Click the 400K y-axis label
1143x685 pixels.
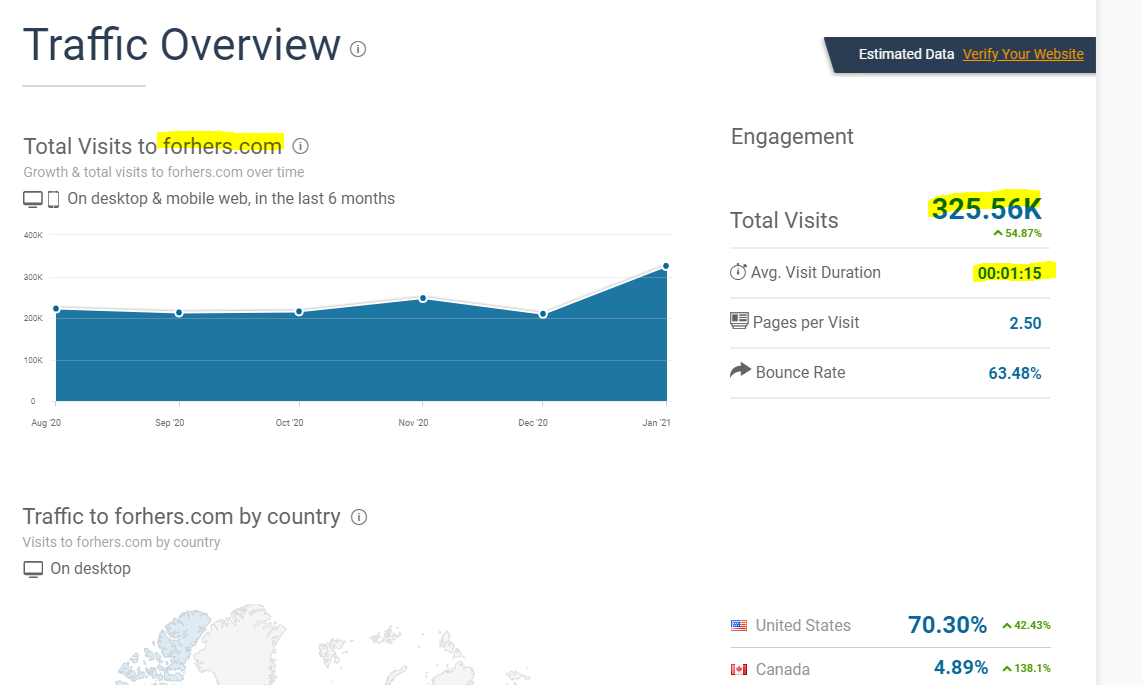(x=34, y=235)
